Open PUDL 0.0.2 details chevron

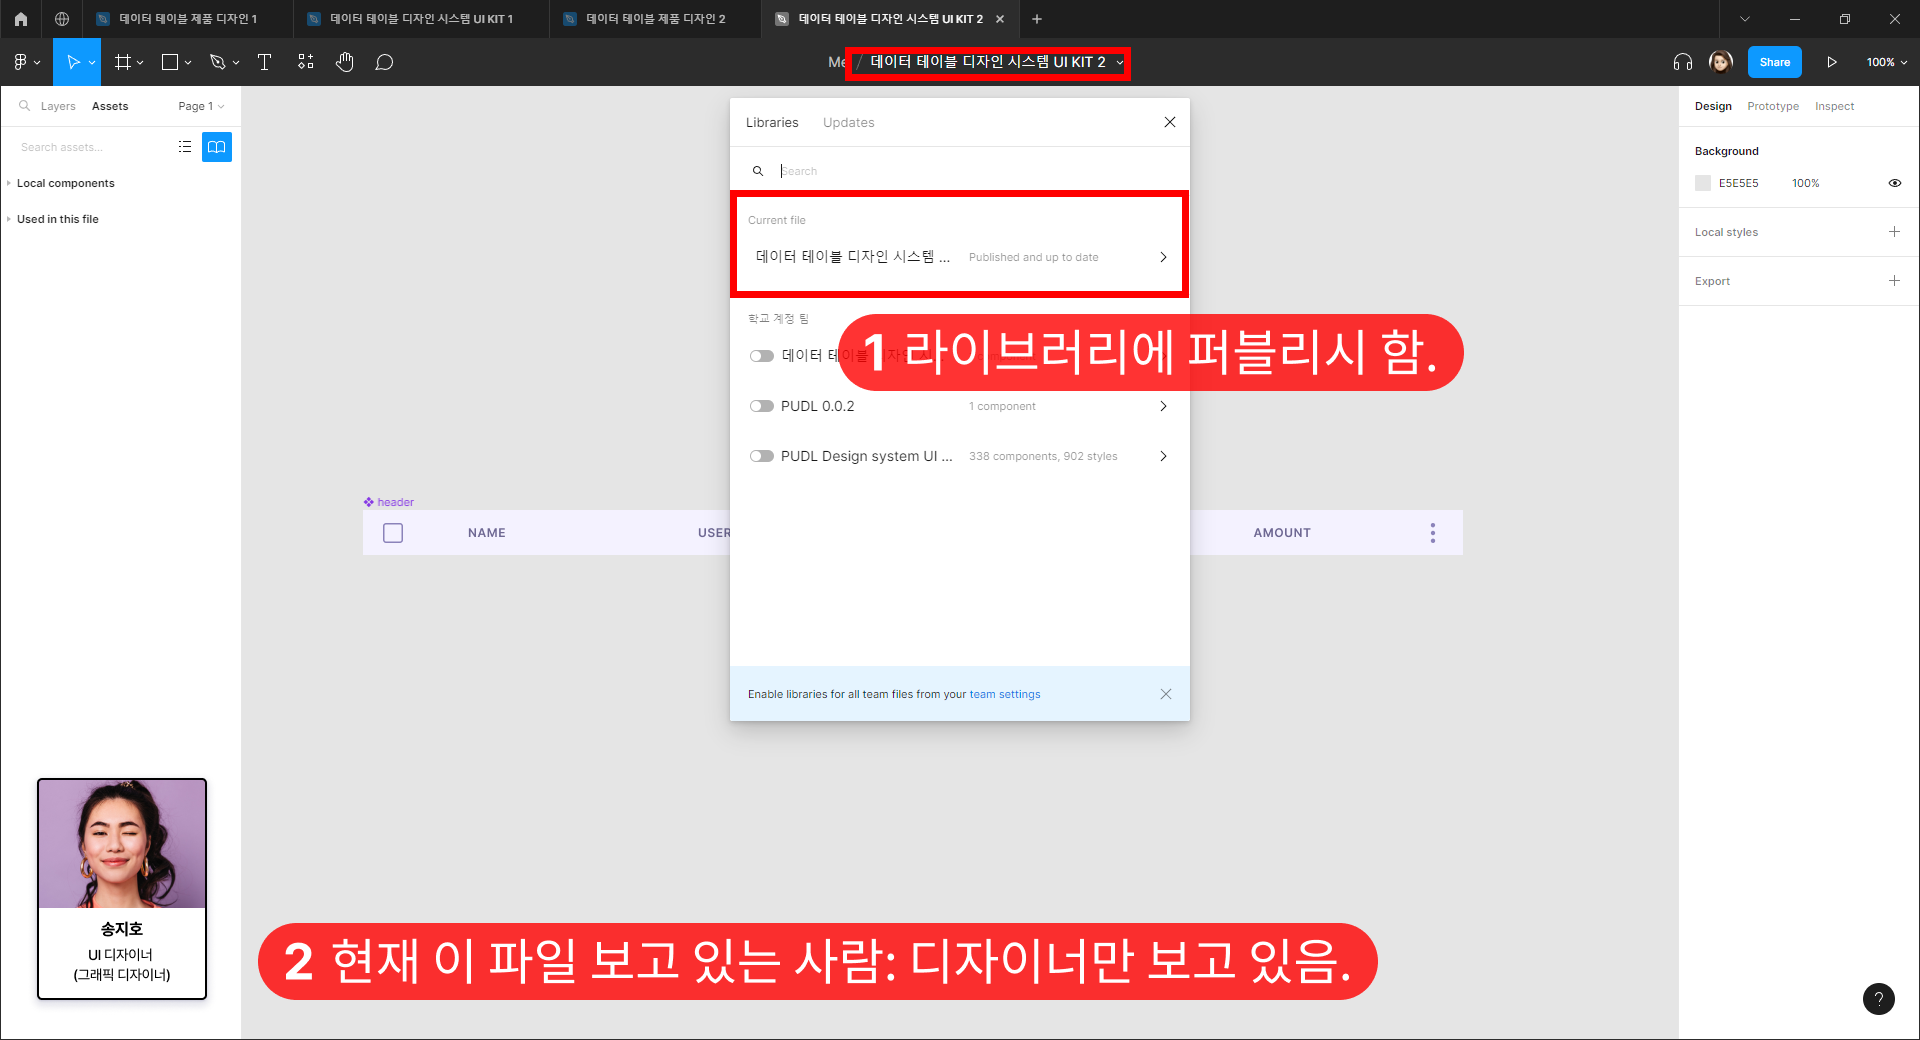1163,406
